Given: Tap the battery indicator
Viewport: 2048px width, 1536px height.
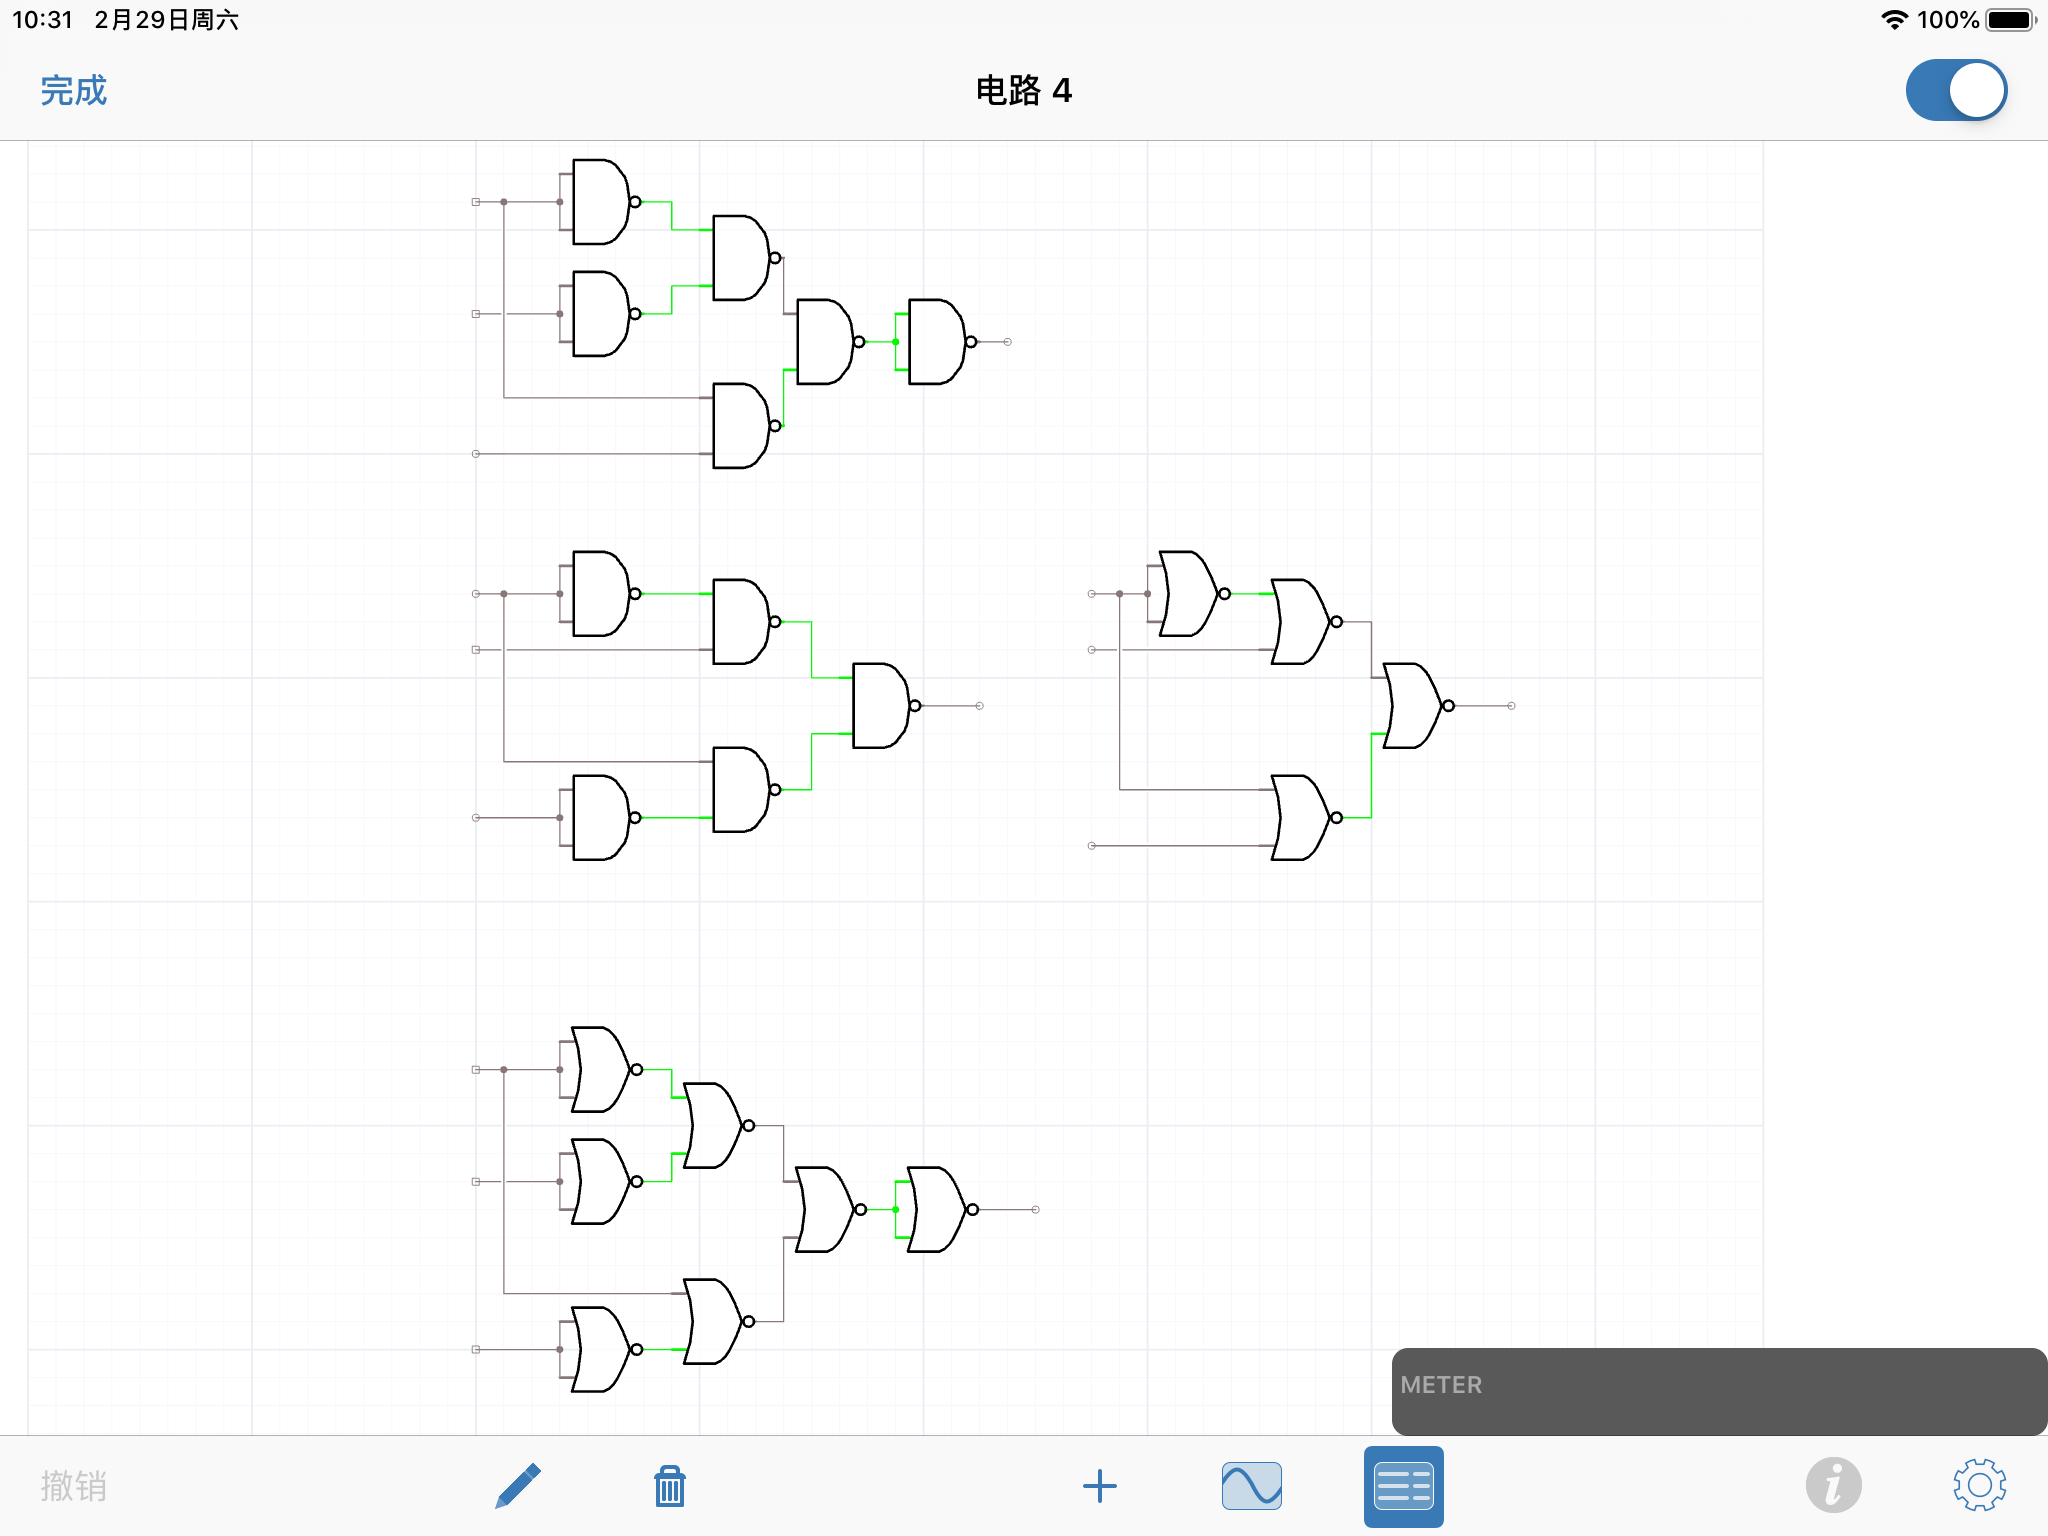Looking at the screenshot, I should (x=2011, y=17).
